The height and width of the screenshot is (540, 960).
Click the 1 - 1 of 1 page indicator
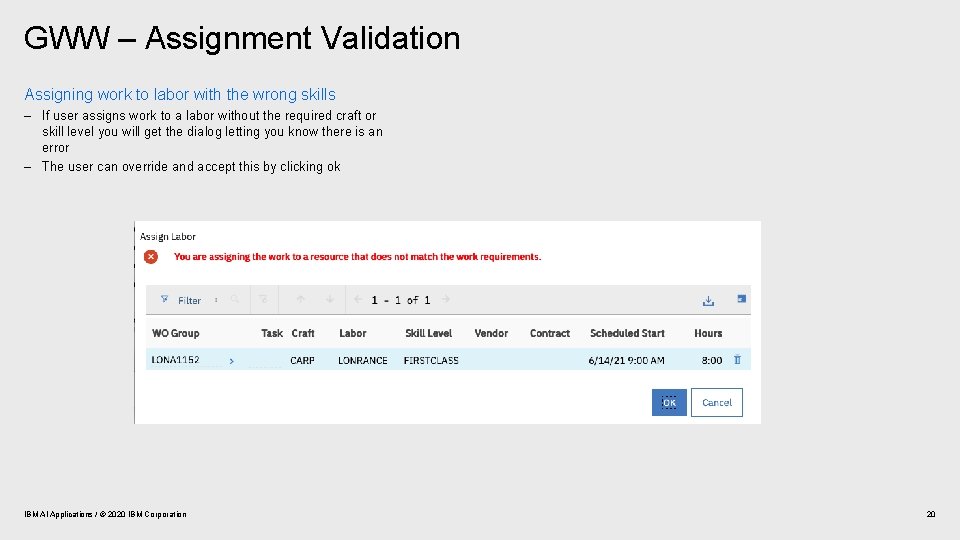[401, 300]
